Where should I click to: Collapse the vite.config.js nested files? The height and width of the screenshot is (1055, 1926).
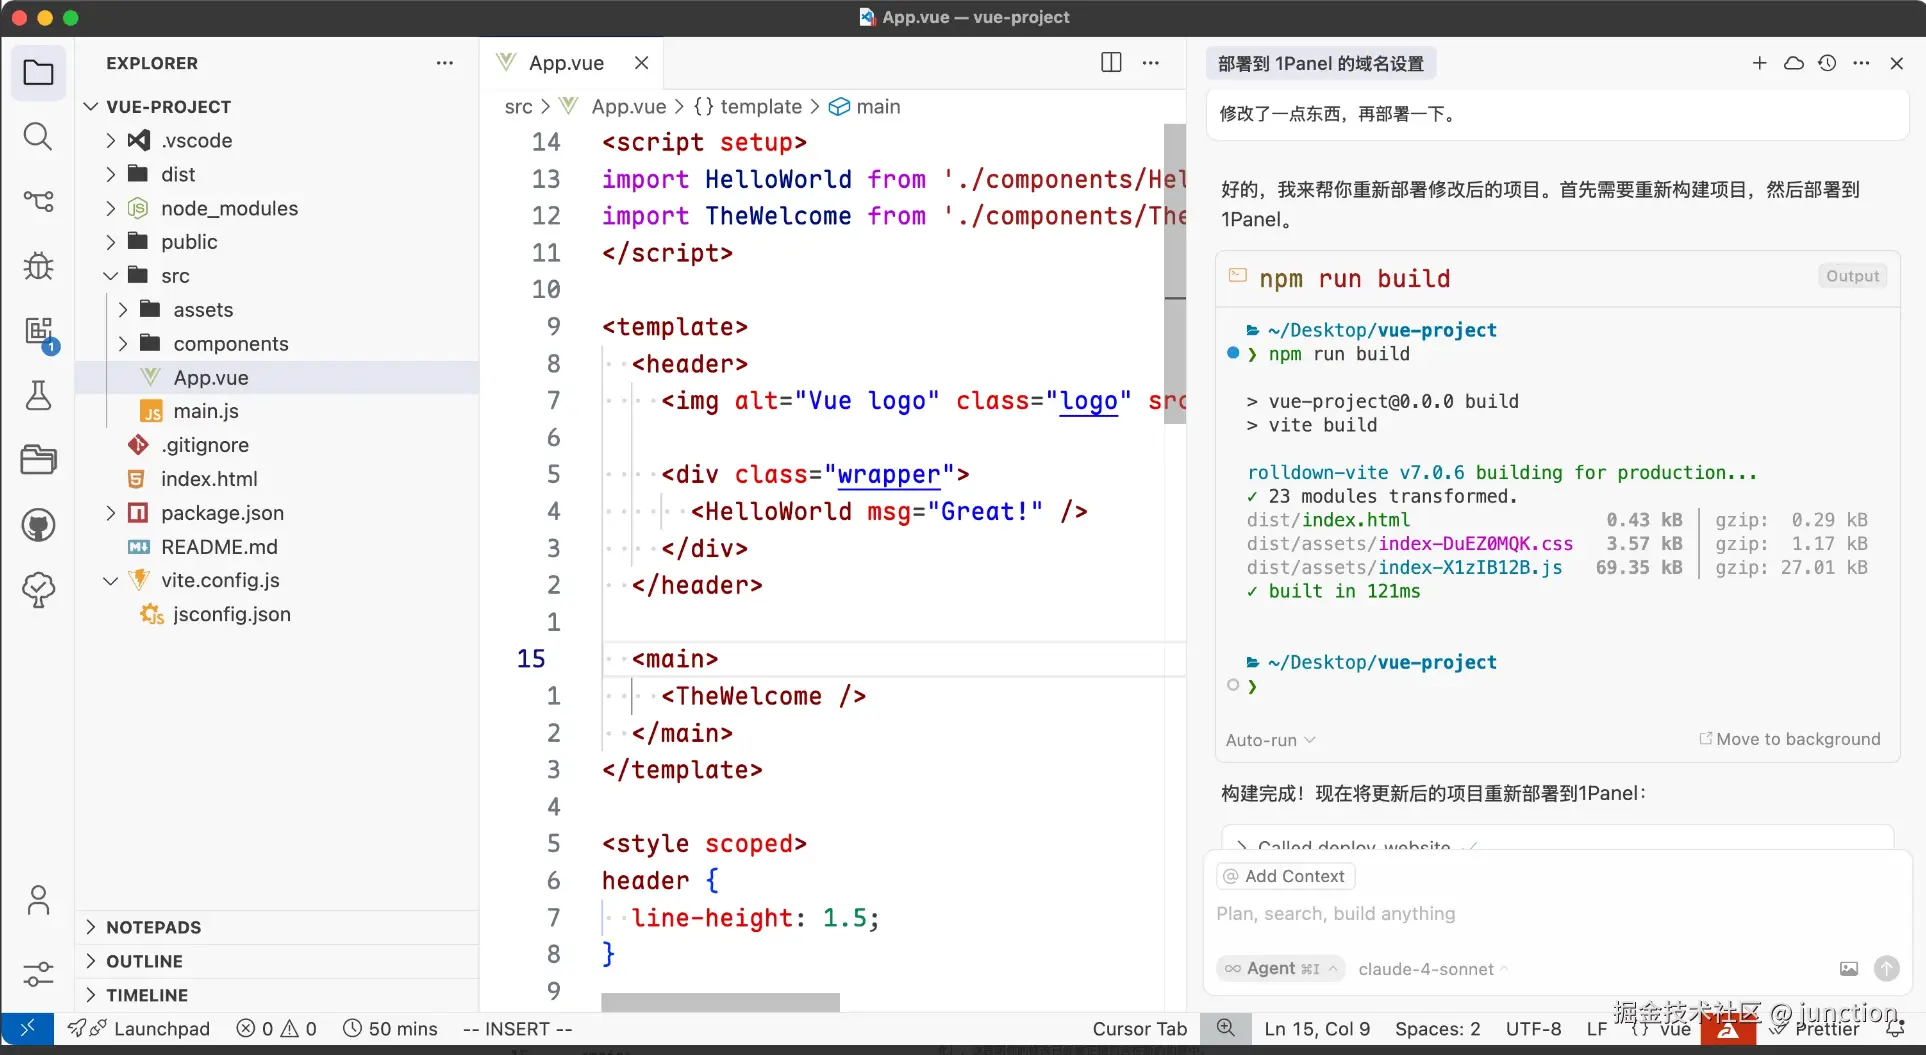pyautogui.click(x=111, y=580)
